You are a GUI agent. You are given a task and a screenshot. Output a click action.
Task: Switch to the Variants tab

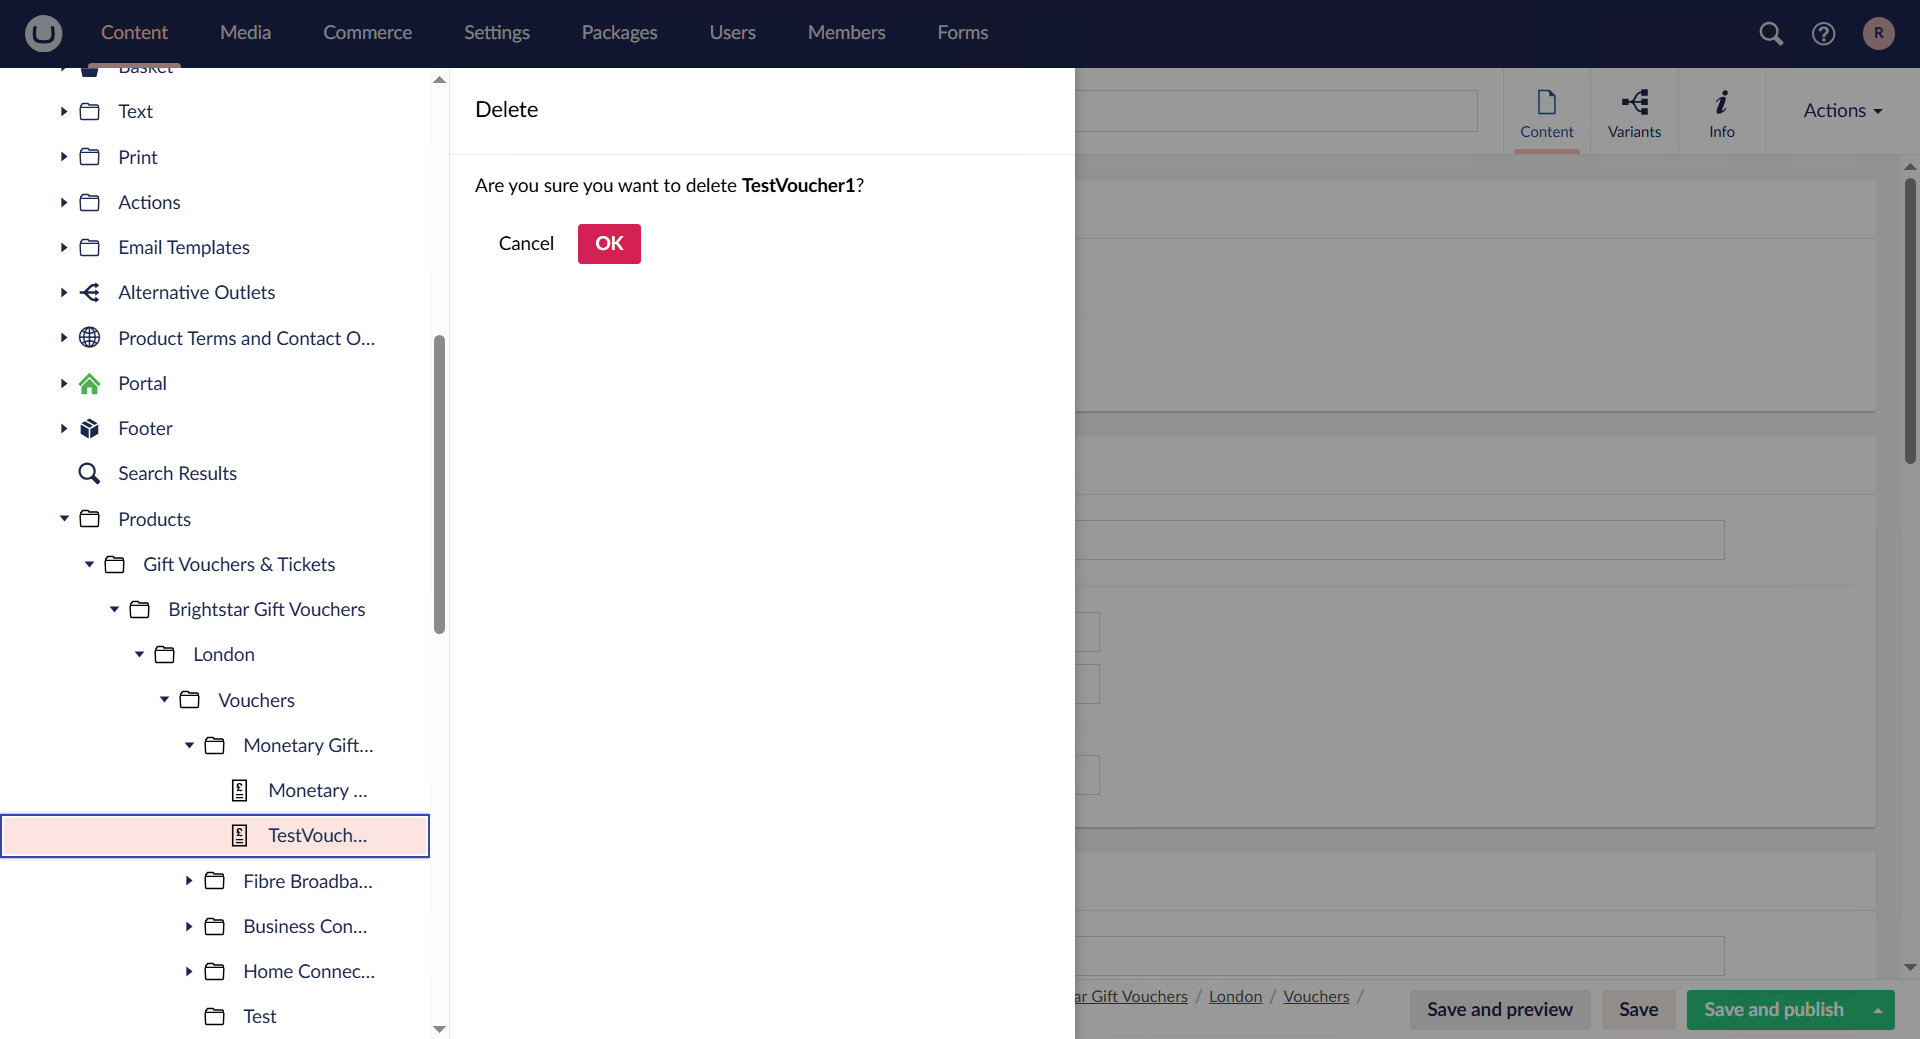coord(1634,112)
